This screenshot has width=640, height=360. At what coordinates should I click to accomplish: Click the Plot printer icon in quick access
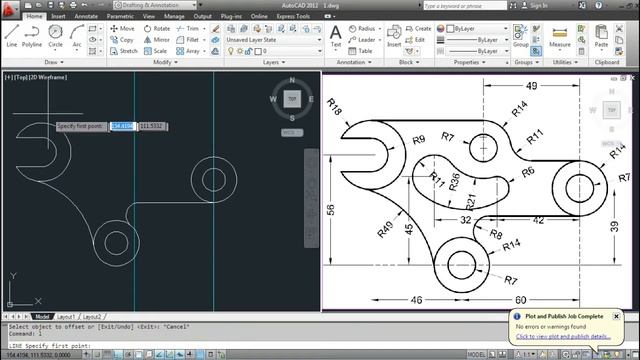[73, 5]
